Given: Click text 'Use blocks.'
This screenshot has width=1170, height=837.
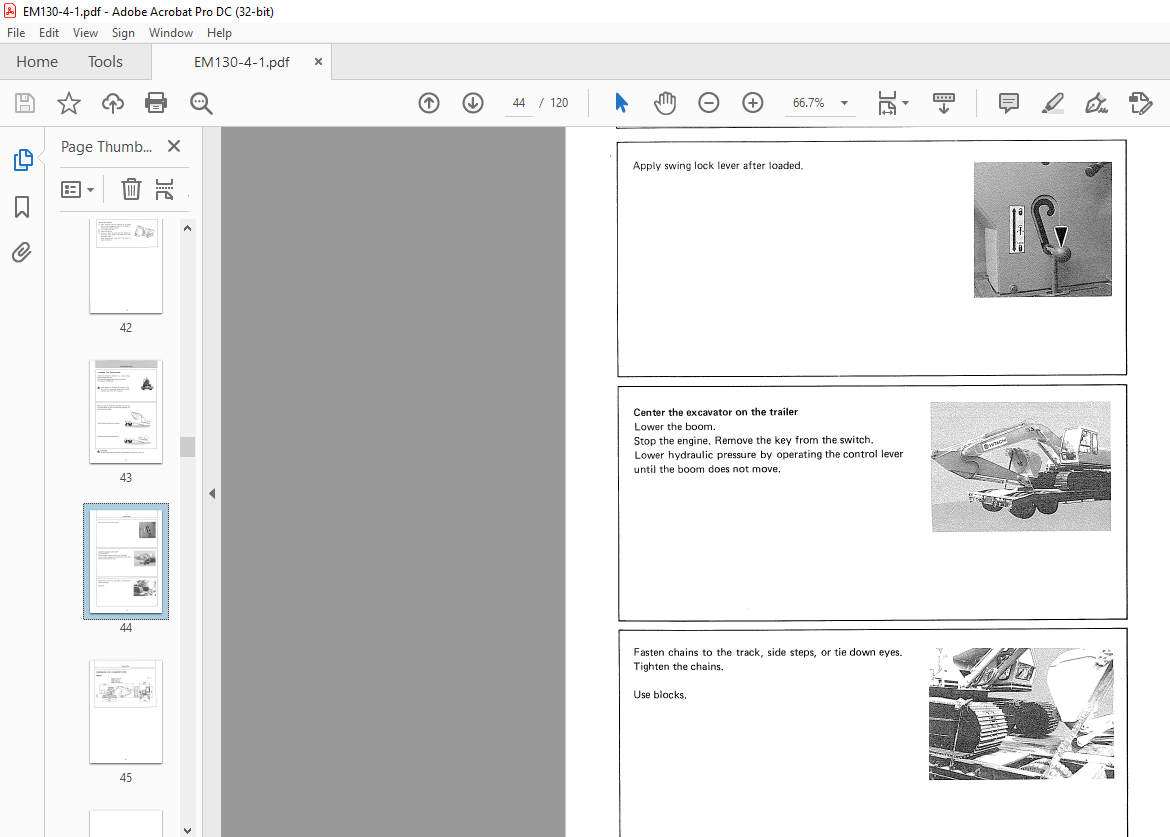Looking at the screenshot, I should (x=660, y=695).
